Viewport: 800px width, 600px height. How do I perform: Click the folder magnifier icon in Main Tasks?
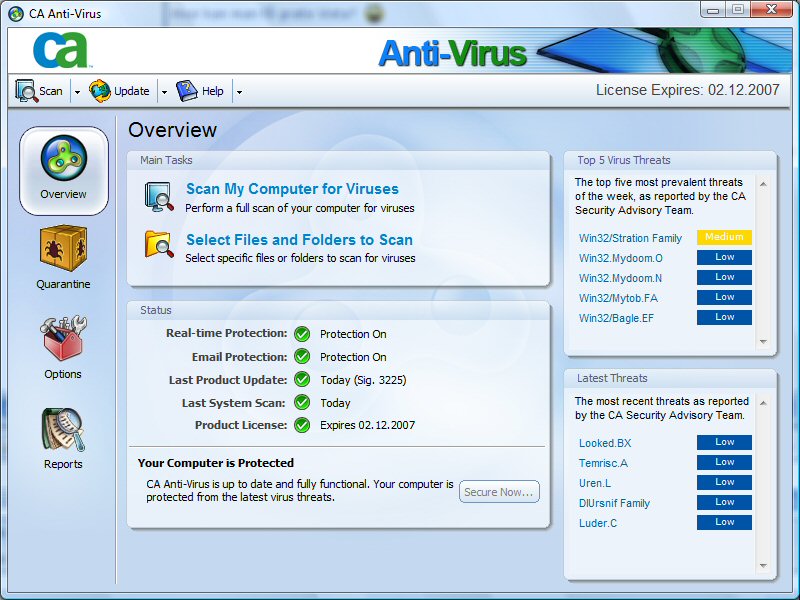[x=159, y=244]
